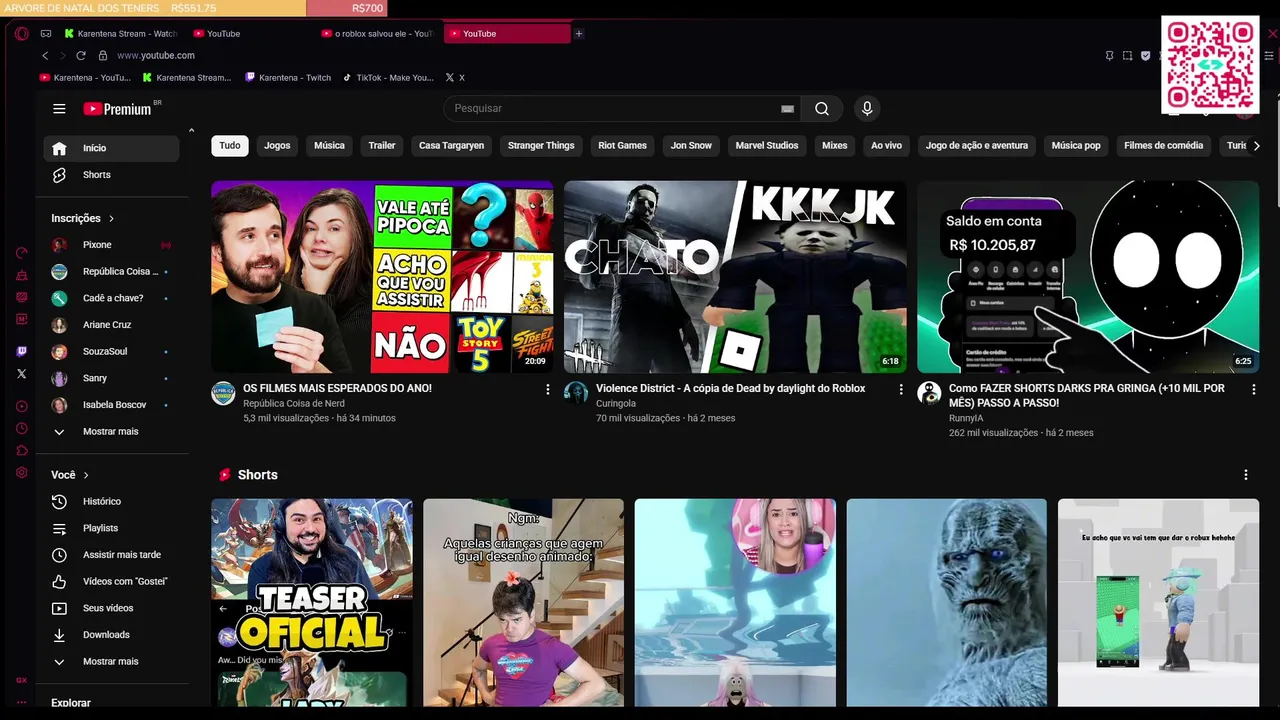Viewport: 1280px width, 720px height.
Task: Open República Coisa de Nerd channel link
Action: point(293,403)
